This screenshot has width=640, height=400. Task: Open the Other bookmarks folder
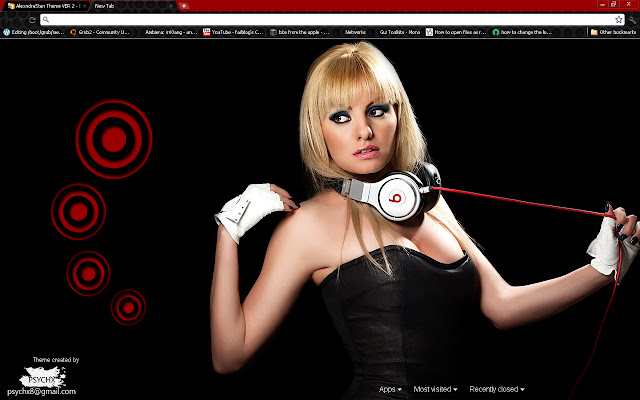(x=613, y=32)
